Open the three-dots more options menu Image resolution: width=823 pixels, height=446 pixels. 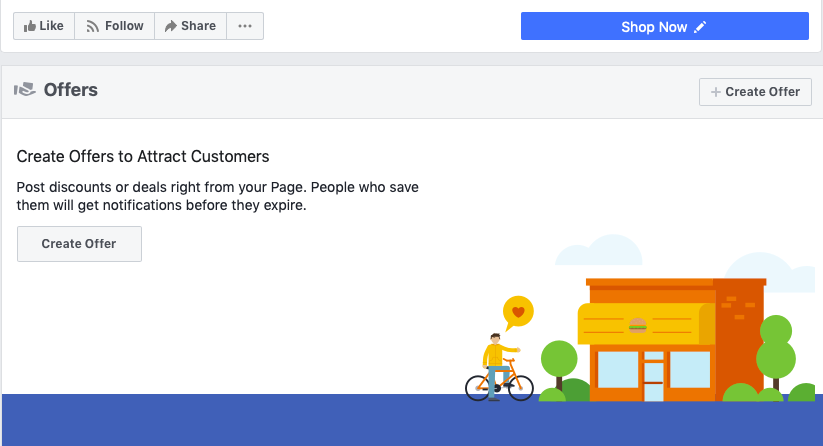(245, 26)
